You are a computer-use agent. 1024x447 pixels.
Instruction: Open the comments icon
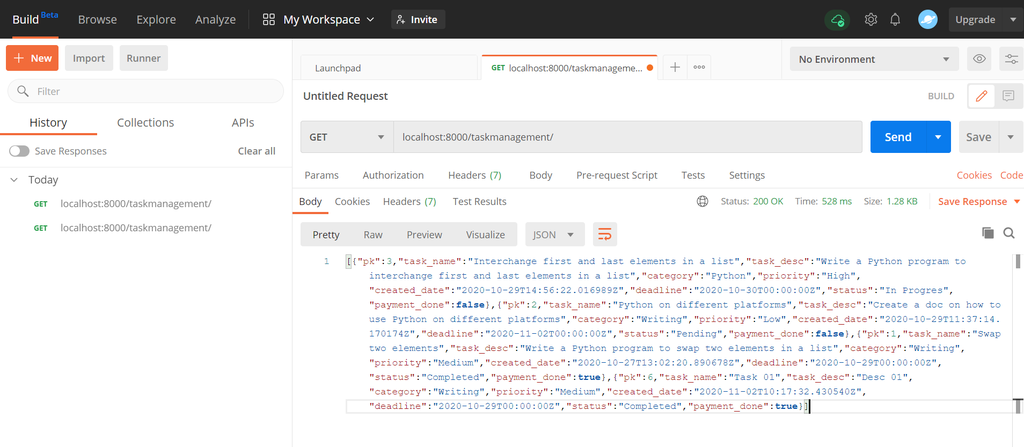click(1008, 96)
